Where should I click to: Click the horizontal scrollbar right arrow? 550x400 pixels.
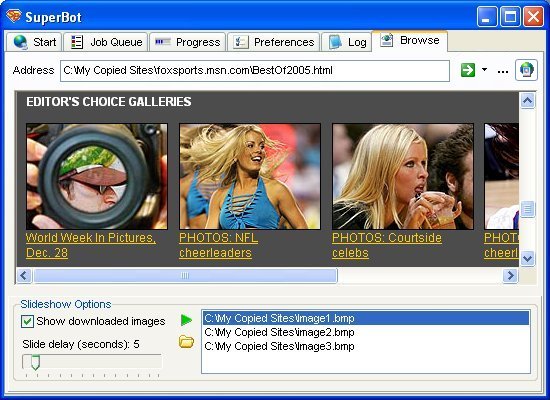point(510,276)
